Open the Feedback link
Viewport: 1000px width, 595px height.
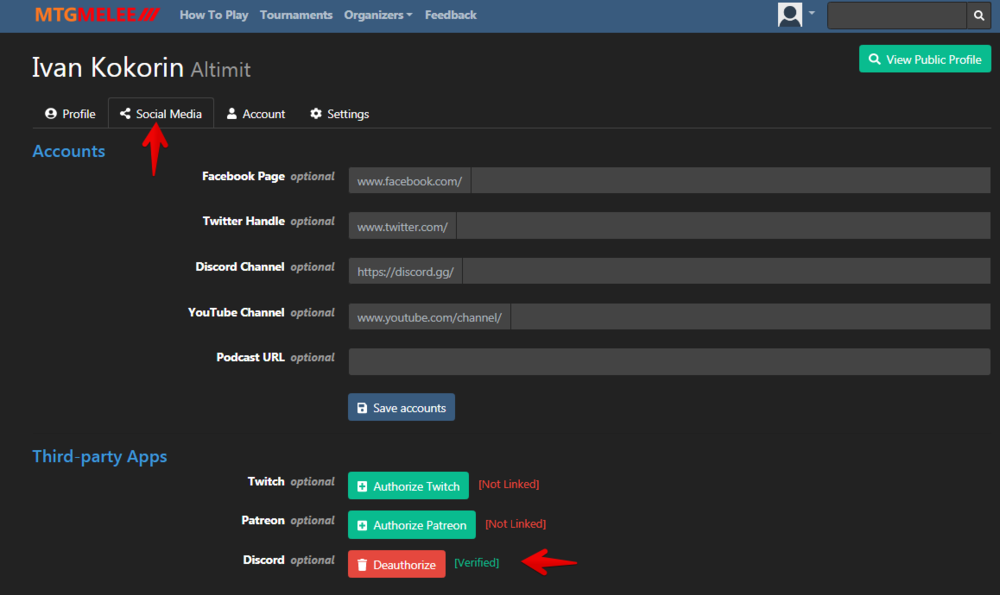pos(450,15)
